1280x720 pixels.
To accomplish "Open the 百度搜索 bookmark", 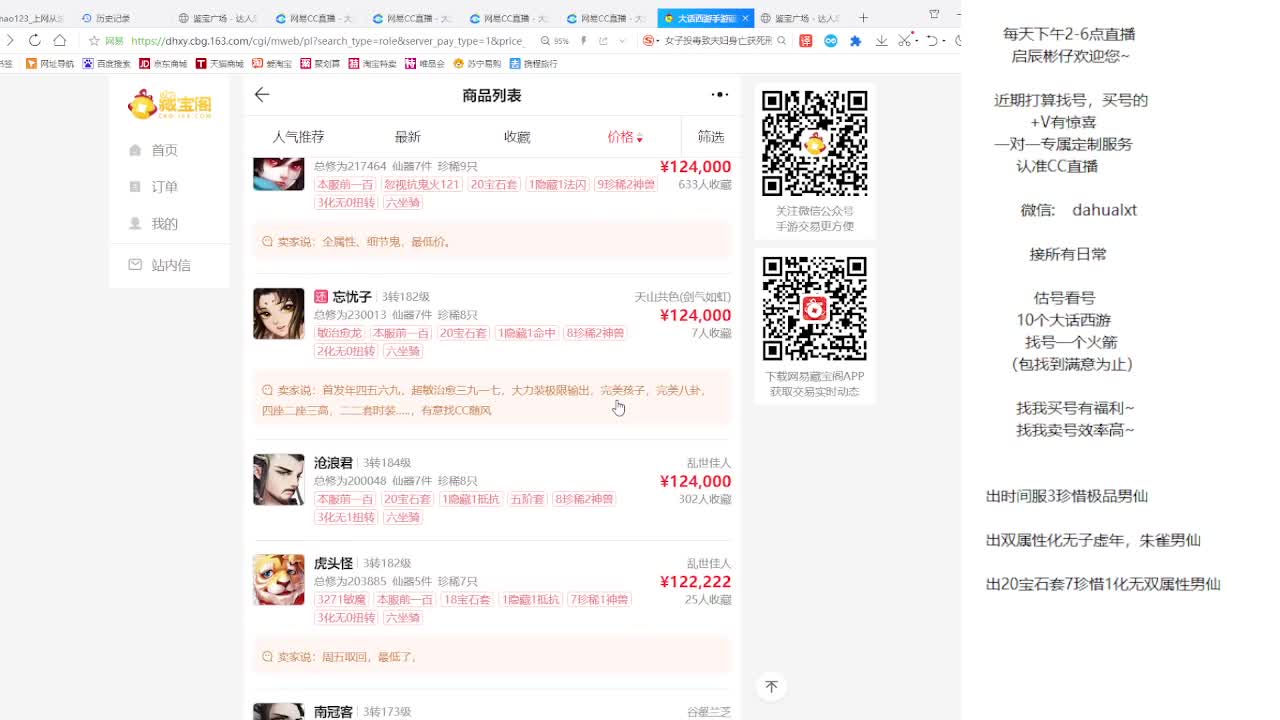I will [107, 63].
